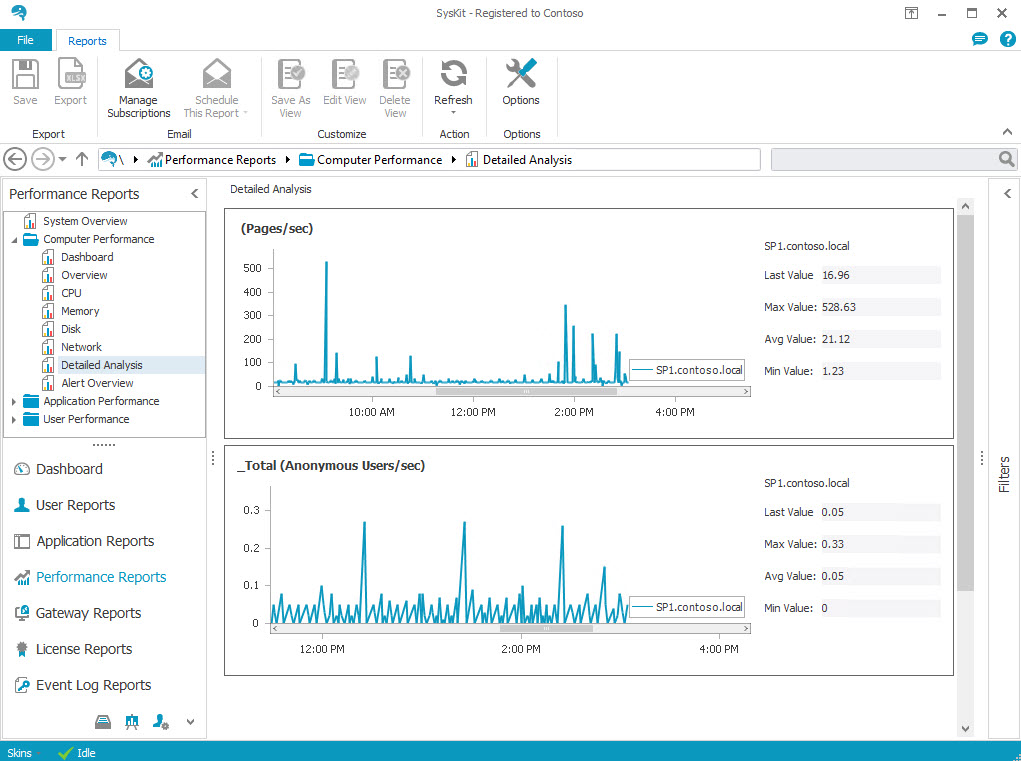Click Pages/sec chart right scroll arrow

click(746, 392)
